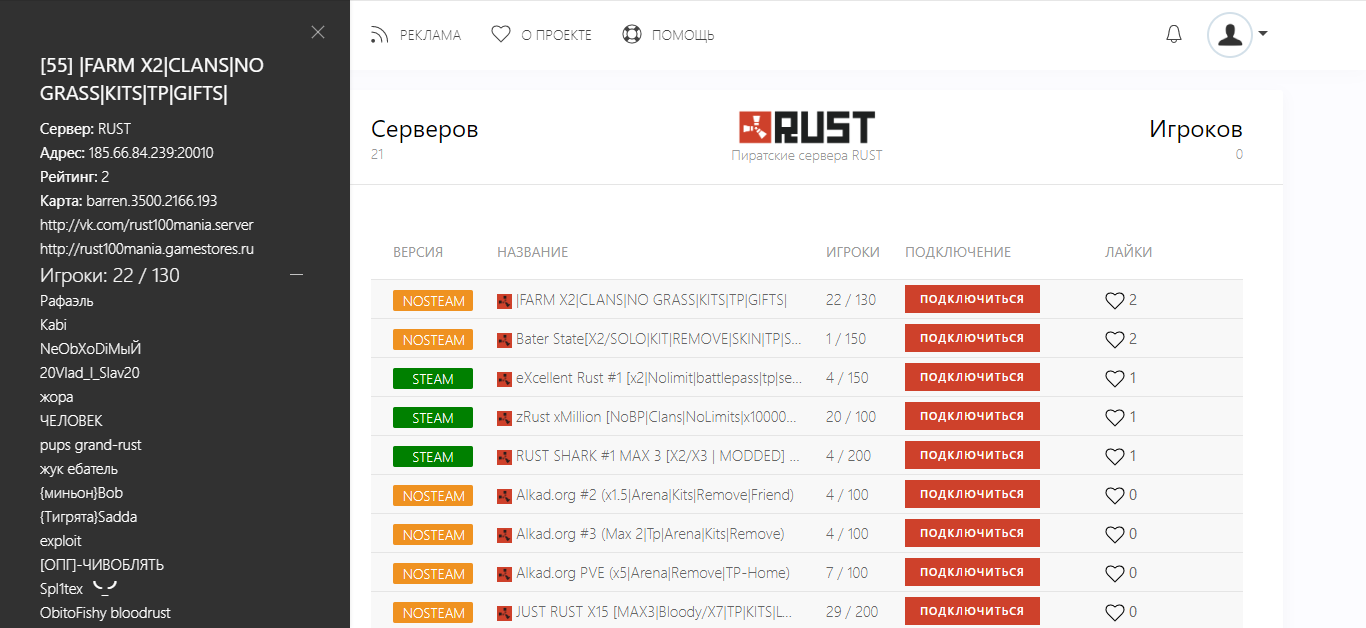Screen dimensions: 1366x628
Task: Like the Alkad.org #2 server
Action: coord(1115,495)
